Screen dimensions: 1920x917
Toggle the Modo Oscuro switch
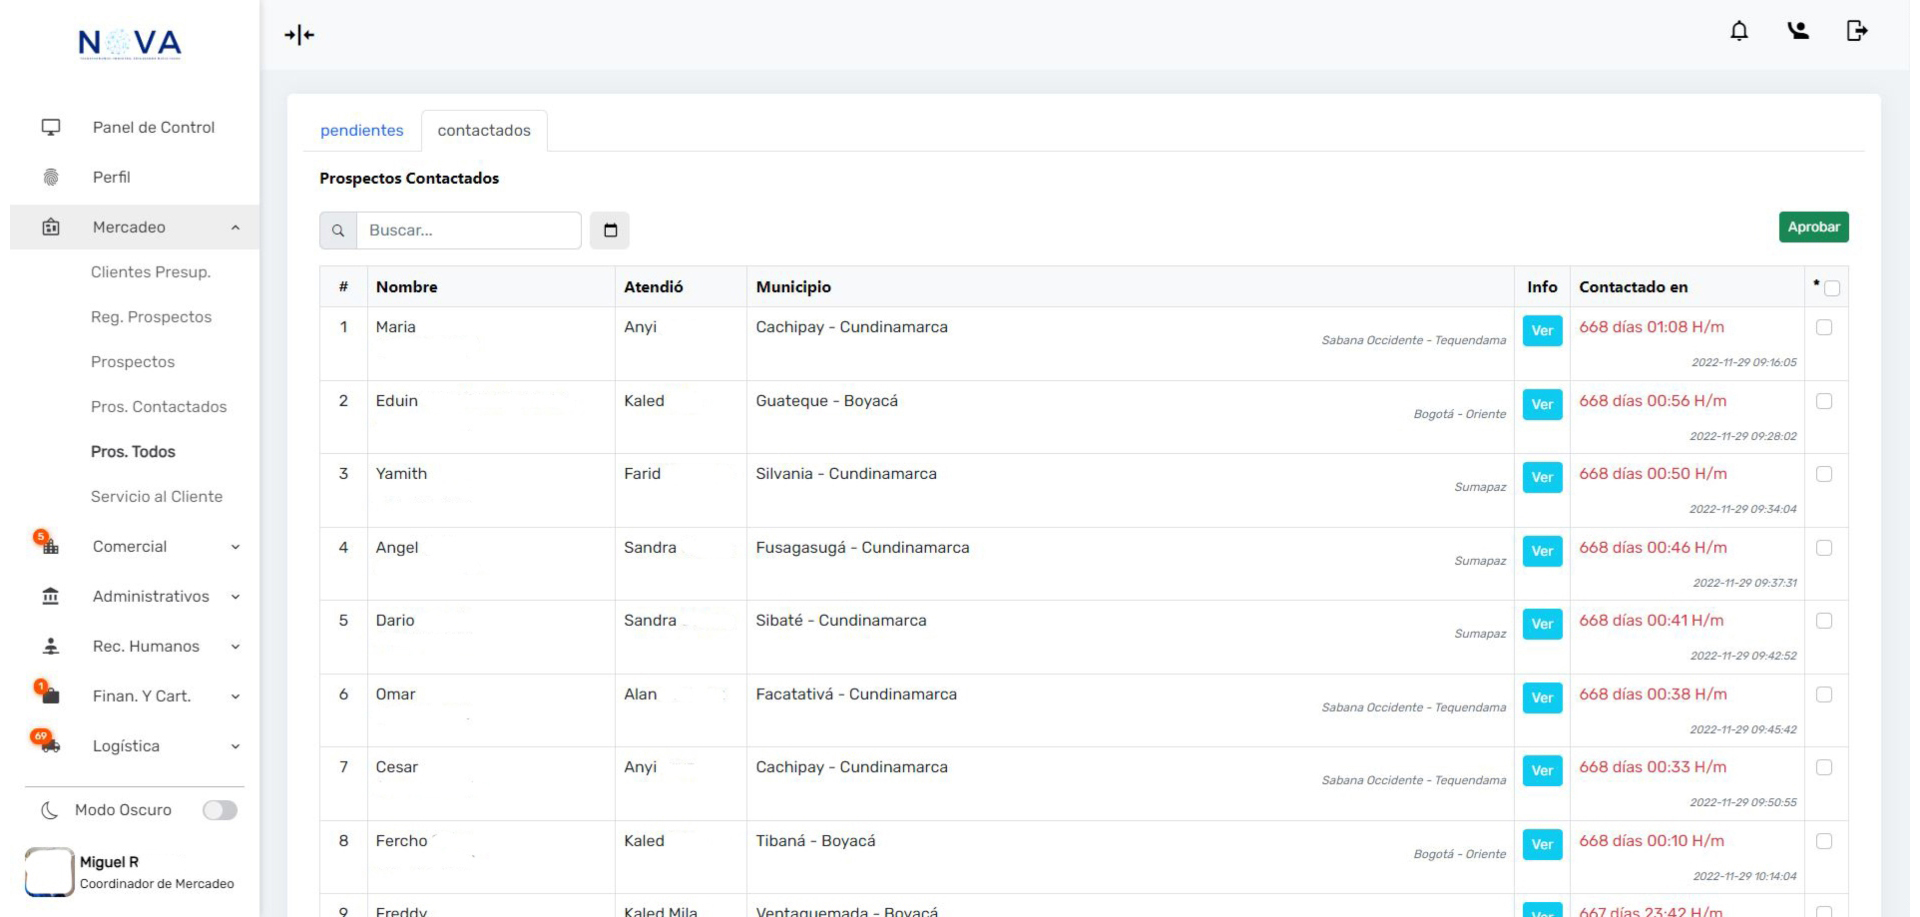coord(220,810)
